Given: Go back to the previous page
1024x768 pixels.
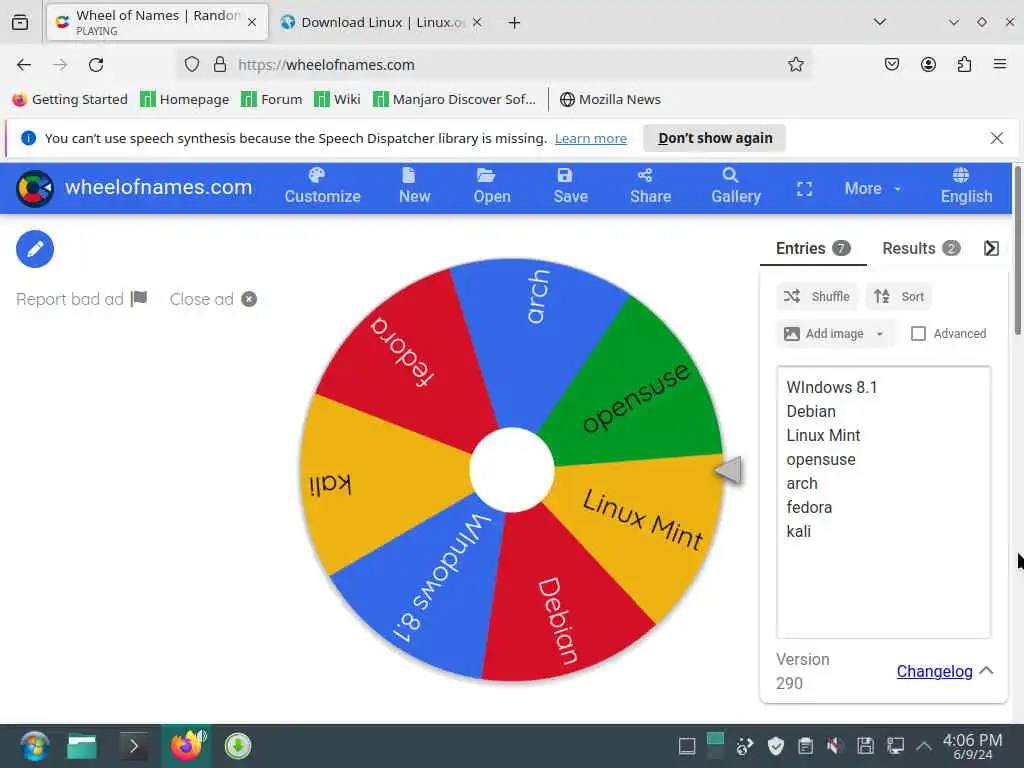Looking at the screenshot, I should coord(24,65).
